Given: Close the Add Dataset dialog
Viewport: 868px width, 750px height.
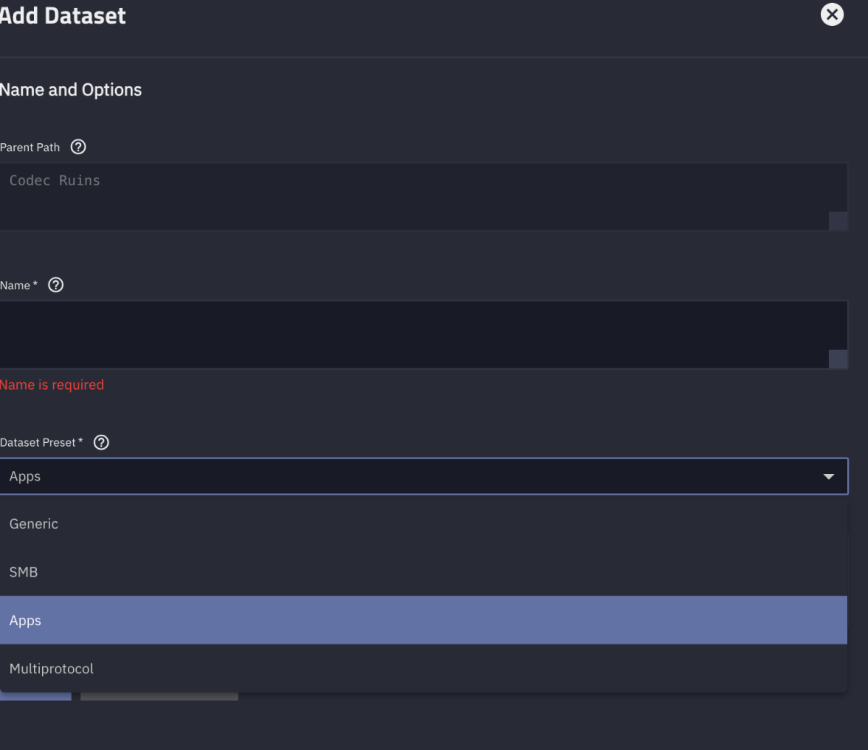Looking at the screenshot, I should click(x=832, y=15).
